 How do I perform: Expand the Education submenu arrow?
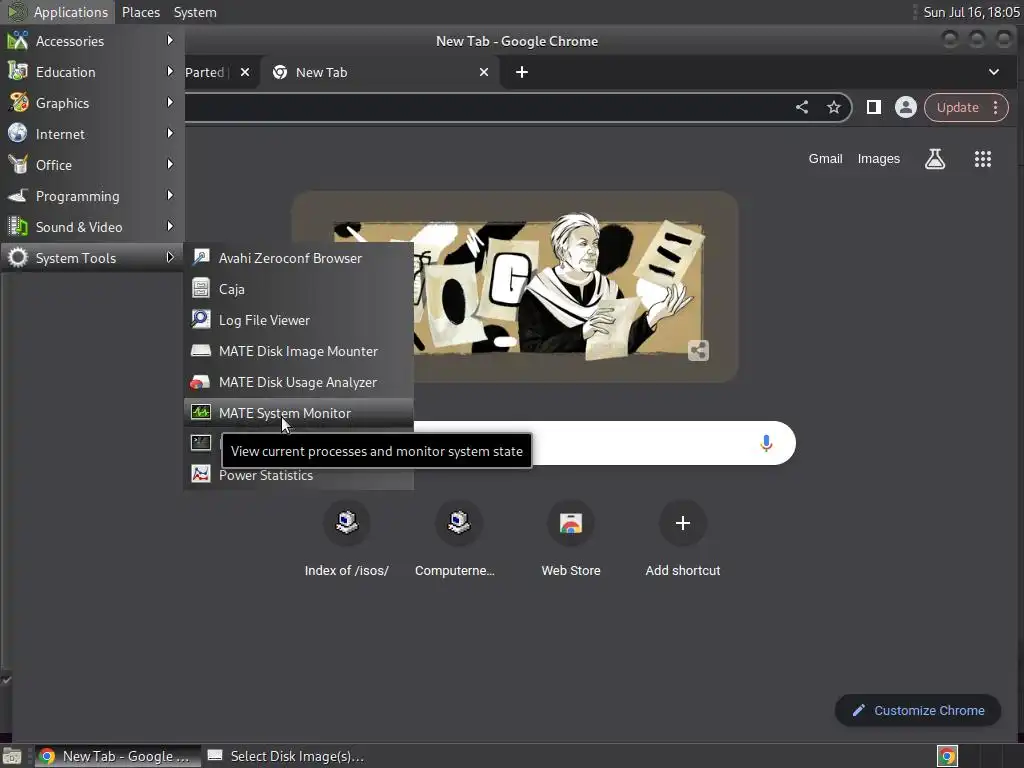170,71
